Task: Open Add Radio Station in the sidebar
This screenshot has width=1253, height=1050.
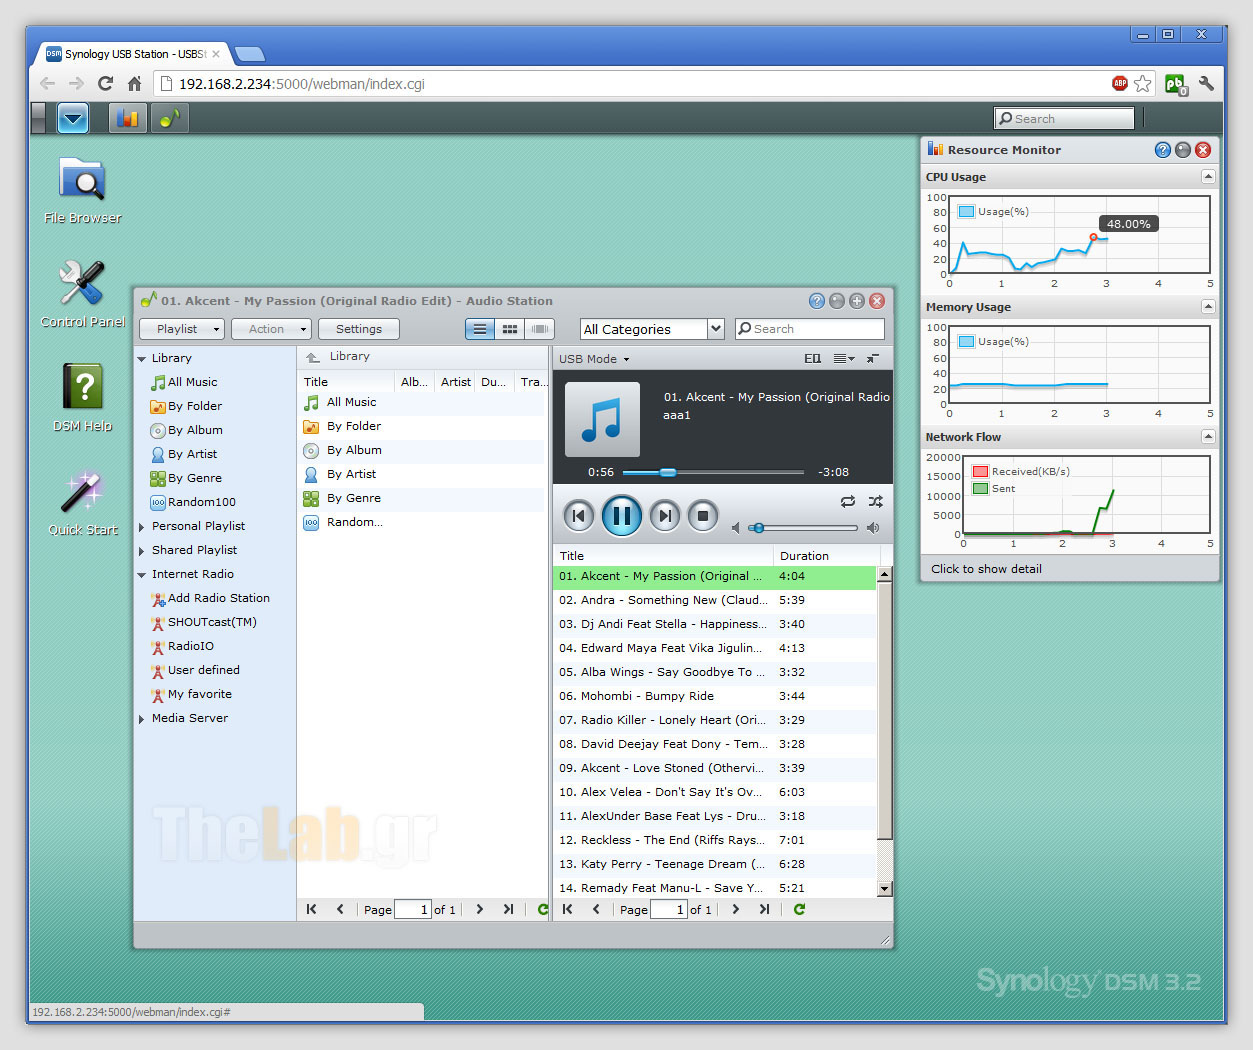Action: click(210, 598)
